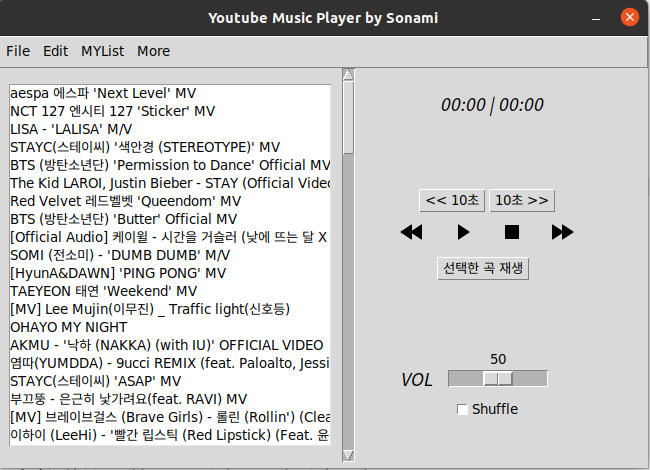Select STAYC 'ASAP' MV song
Viewport: 650px width, 470px height.
pyautogui.click(x=170, y=381)
